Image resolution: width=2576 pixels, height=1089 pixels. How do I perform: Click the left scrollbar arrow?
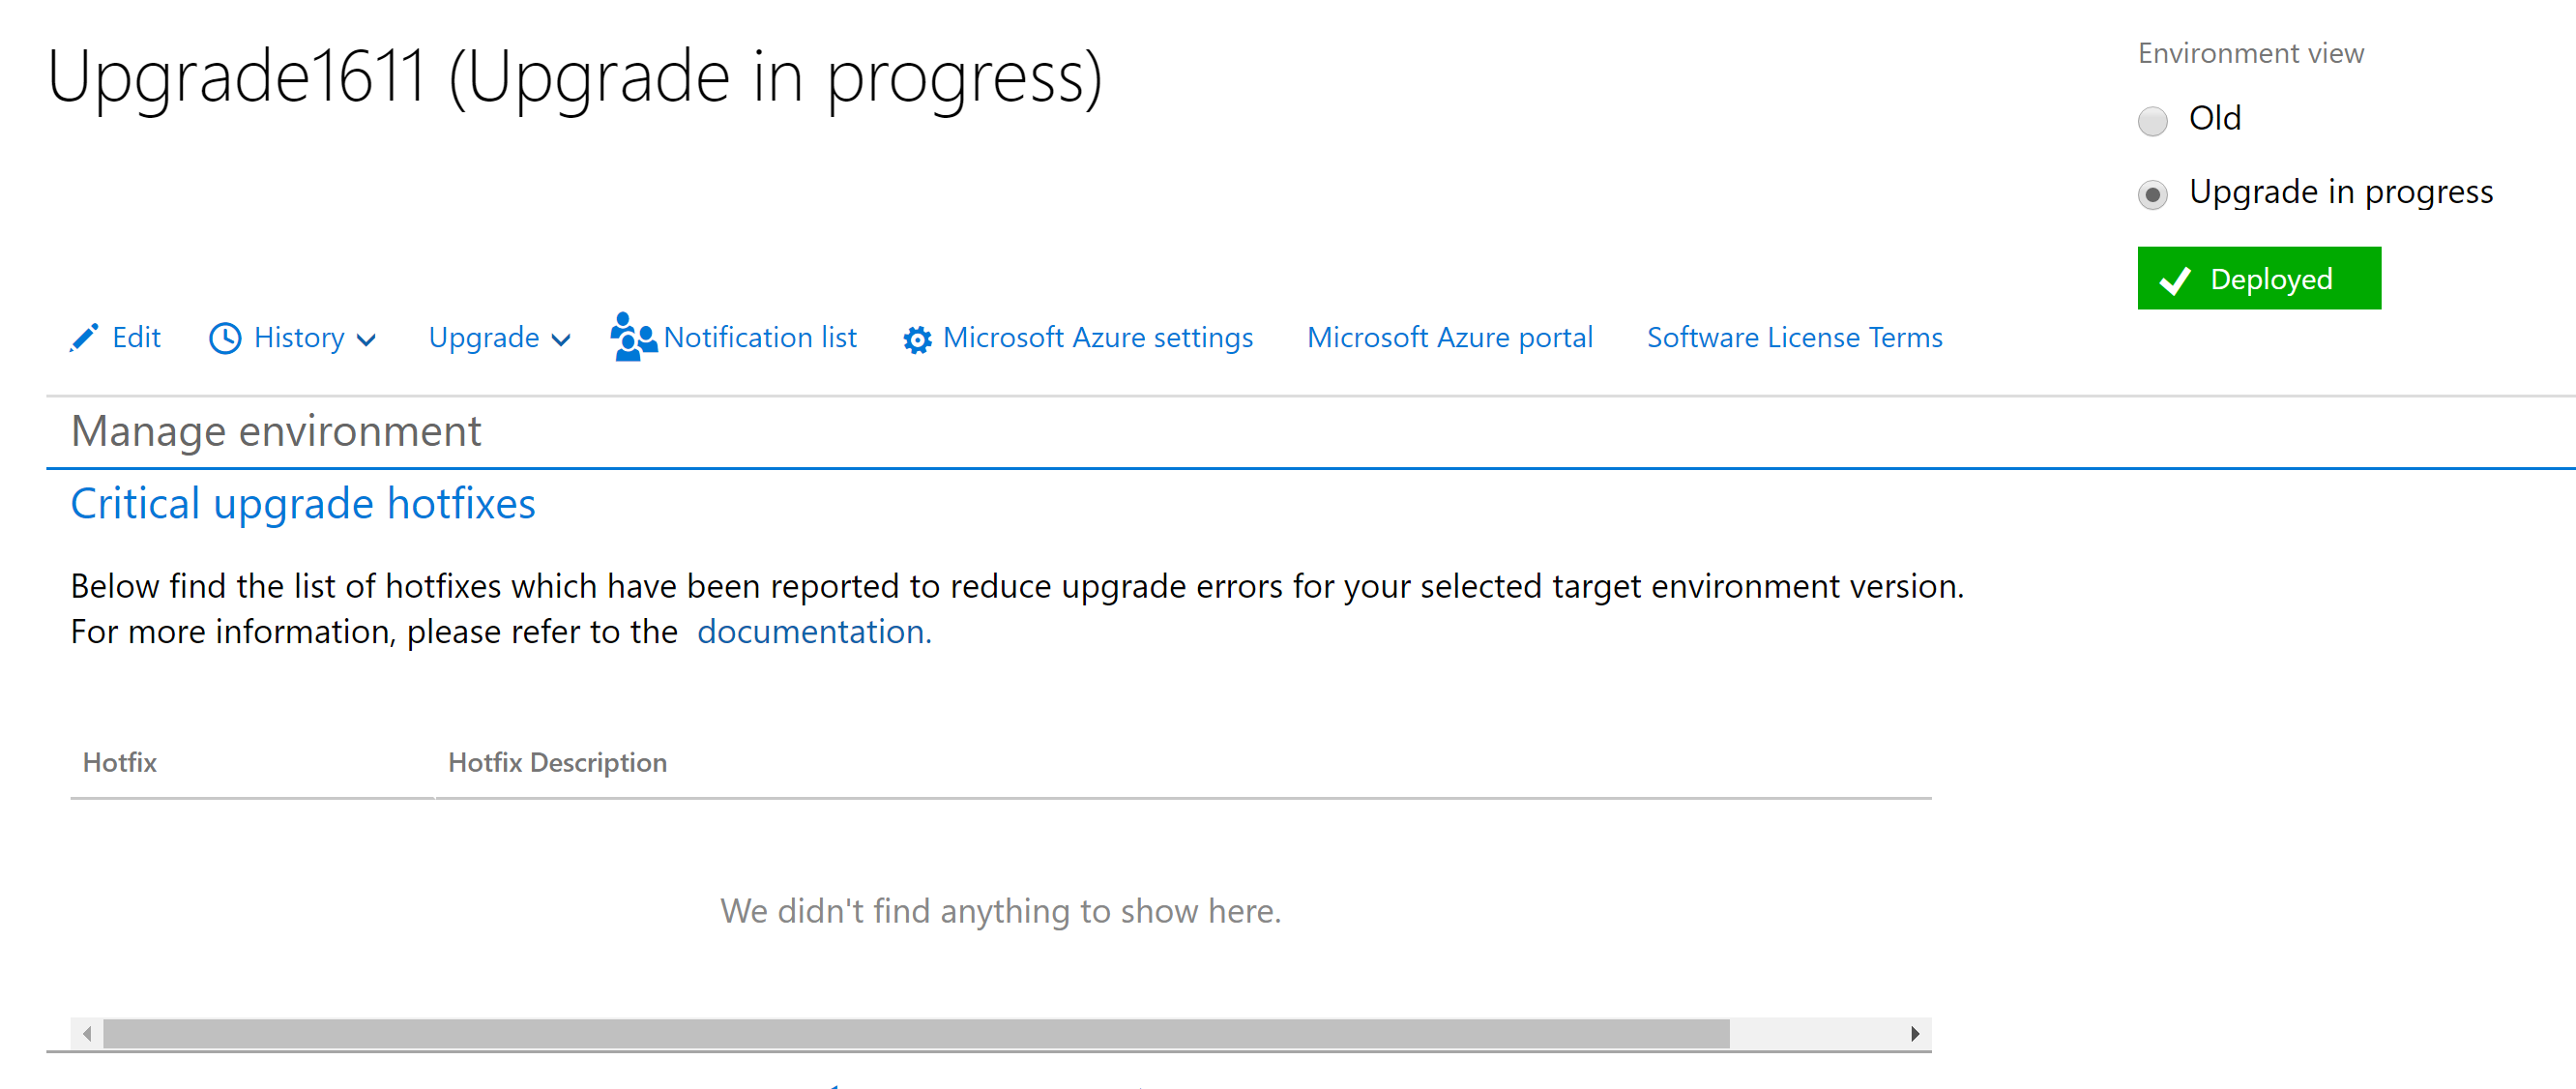[x=88, y=1033]
